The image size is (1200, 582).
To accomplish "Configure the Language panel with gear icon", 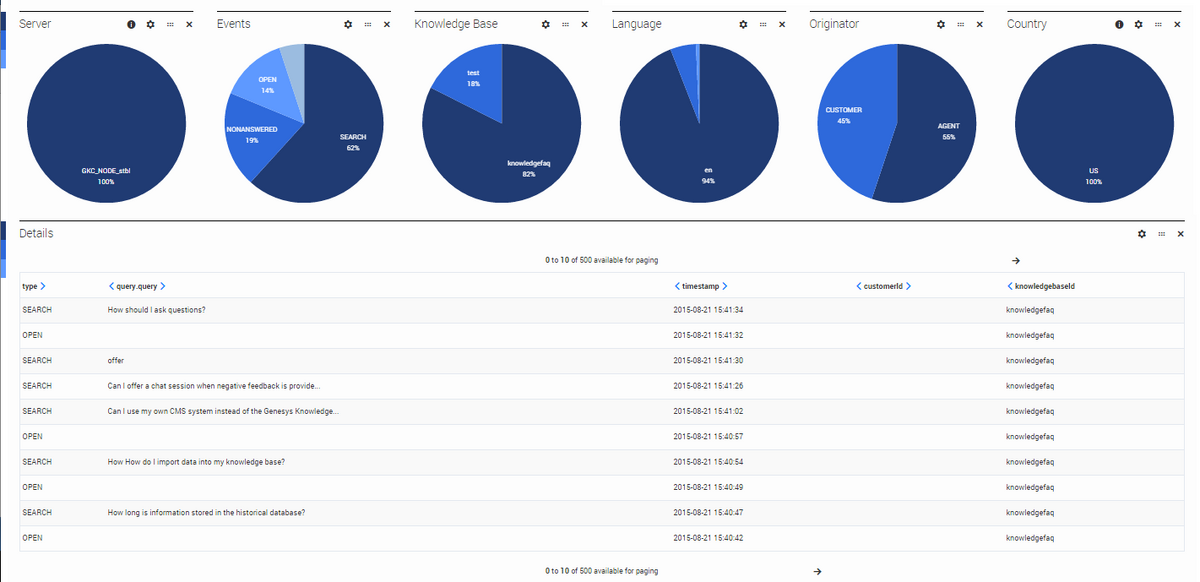I will point(742,24).
